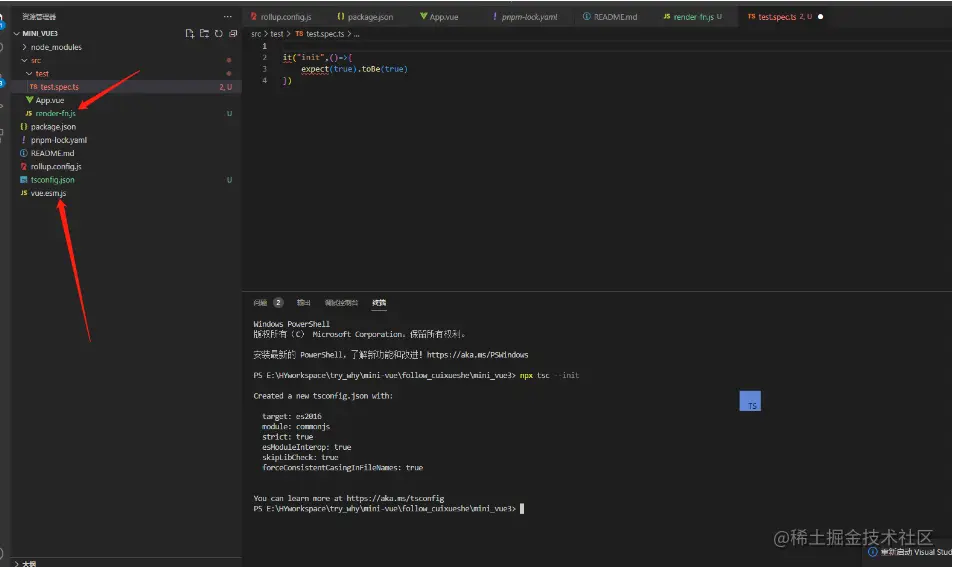Select the test.spec.ts editor tab
The width and height of the screenshot is (953, 567).
(x=780, y=17)
